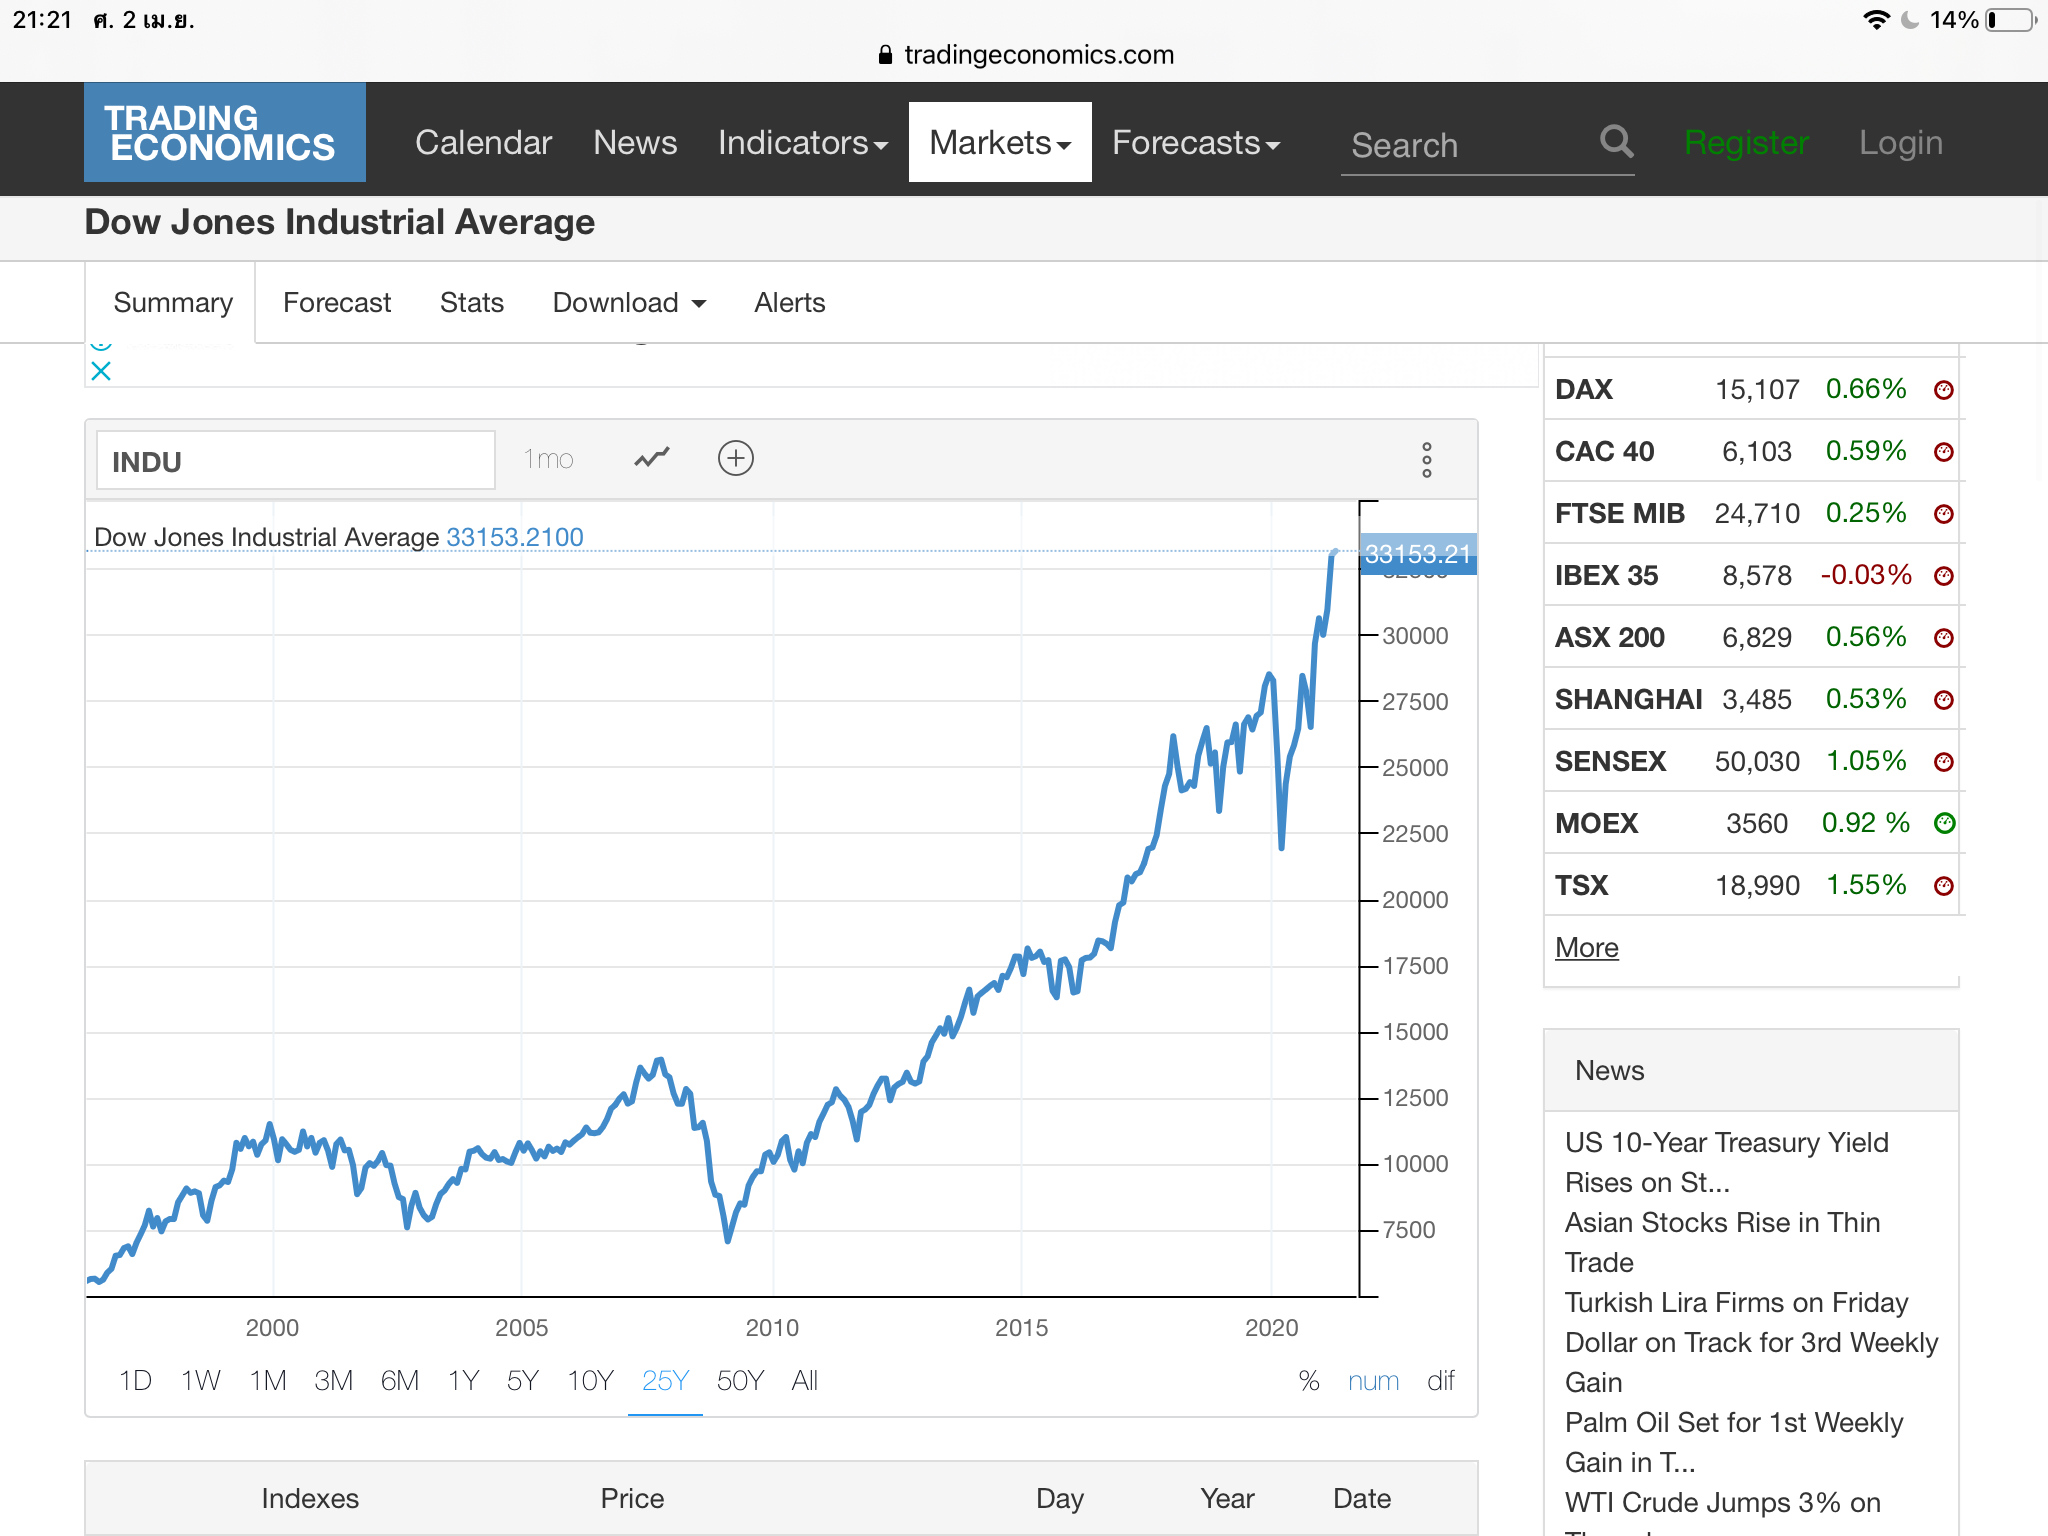Switch chart to num mode
This screenshot has height=1536, width=2048.
(1373, 1381)
